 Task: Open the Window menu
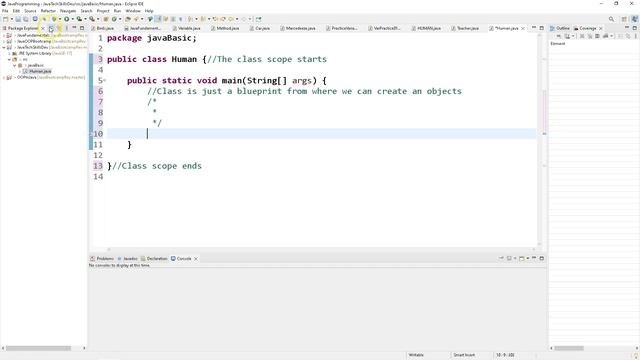[x=133, y=11]
